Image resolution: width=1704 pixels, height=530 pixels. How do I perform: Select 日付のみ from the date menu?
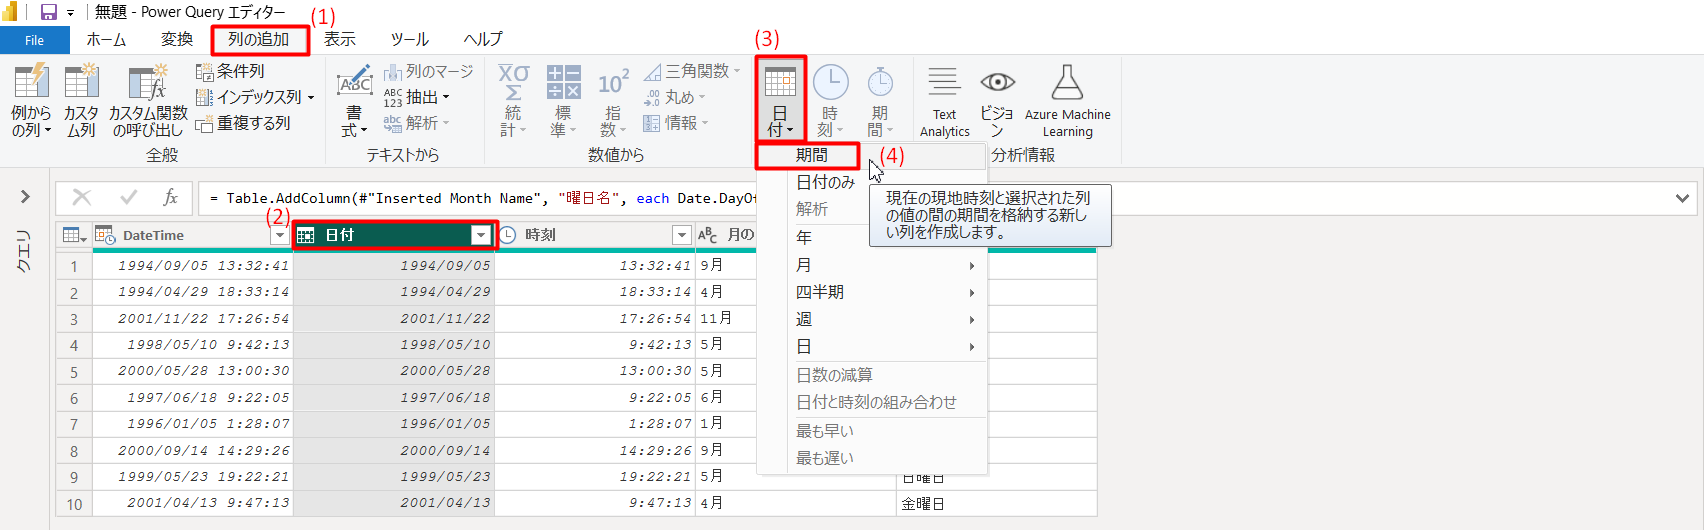[825, 182]
